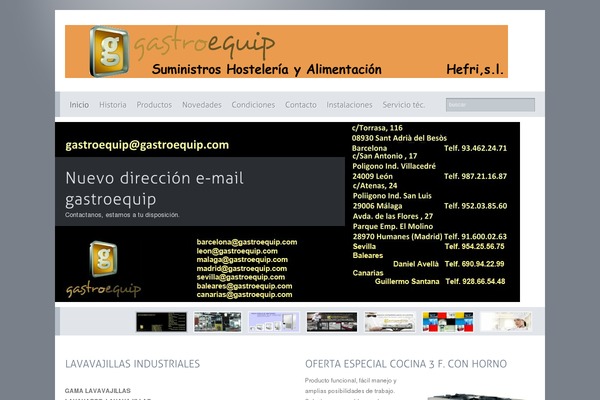
Task: Go to the Condiciones page
Action: click(x=253, y=105)
